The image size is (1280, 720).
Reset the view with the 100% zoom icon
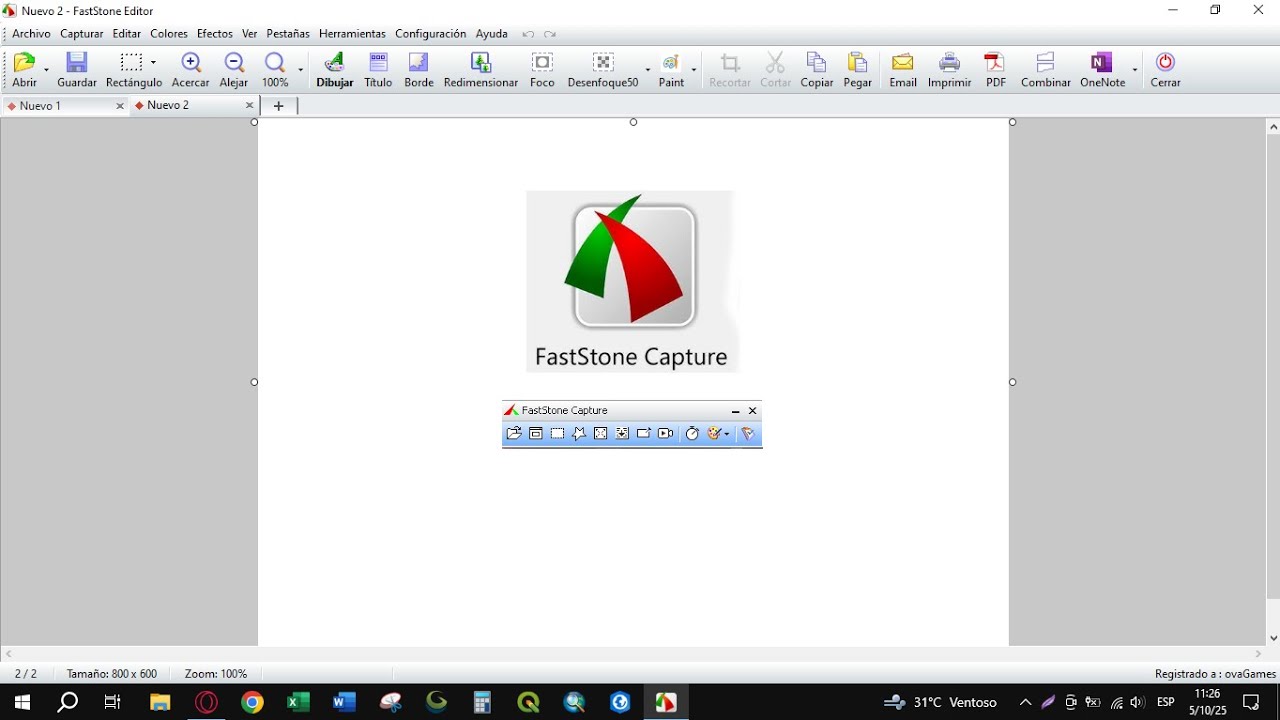[275, 70]
